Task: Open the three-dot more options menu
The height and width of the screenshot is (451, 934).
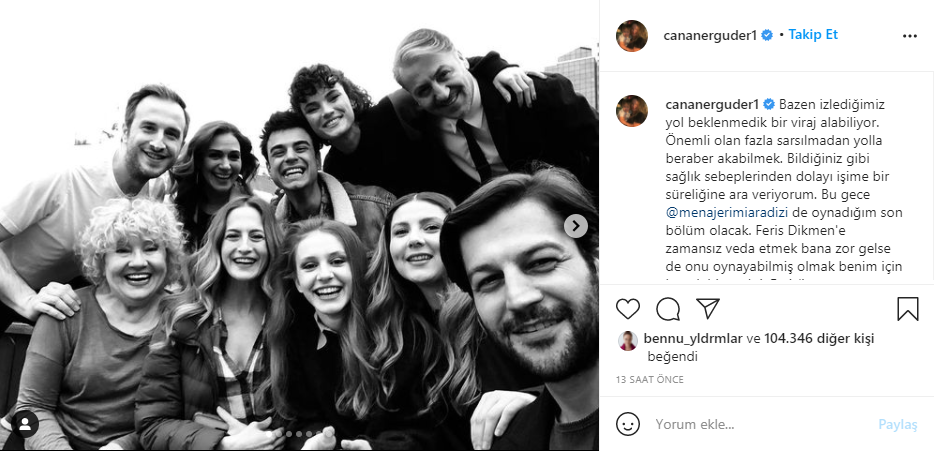Action: click(909, 35)
